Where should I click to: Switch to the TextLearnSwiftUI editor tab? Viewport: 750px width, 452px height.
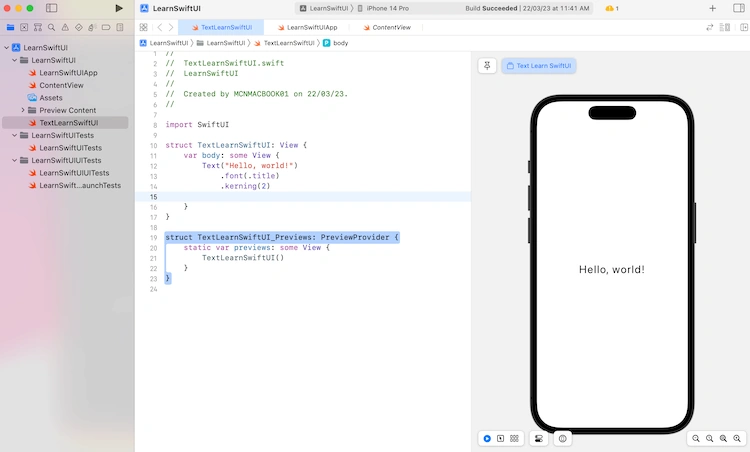click(221, 27)
